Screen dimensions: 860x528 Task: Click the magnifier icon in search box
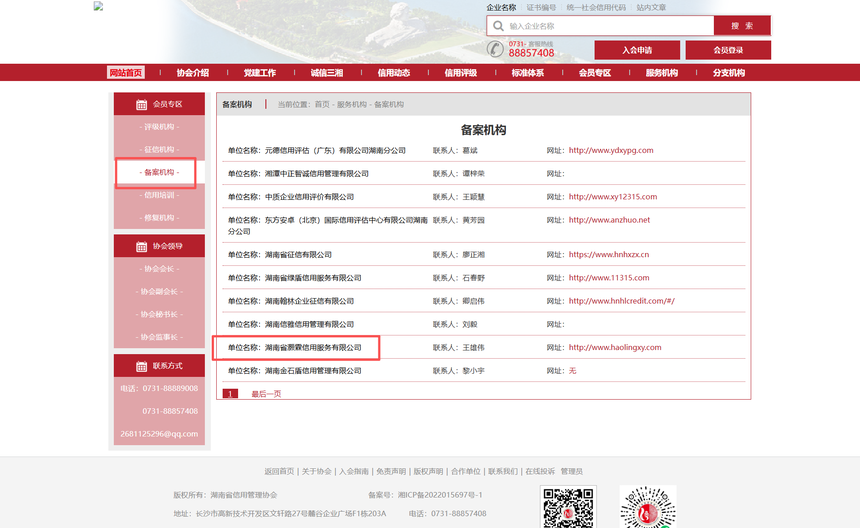click(497, 26)
